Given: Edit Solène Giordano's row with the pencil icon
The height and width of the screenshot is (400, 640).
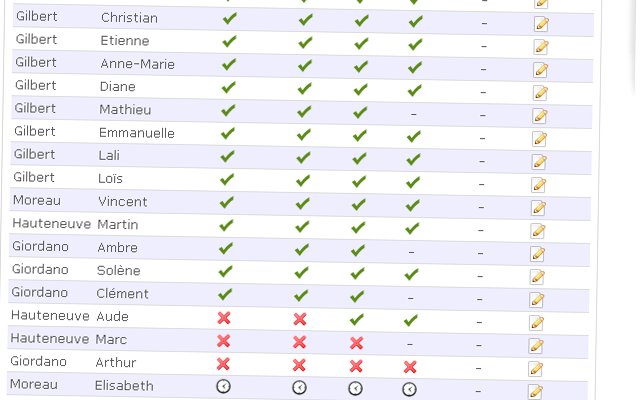Looking at the screenshot, I should [538, 276].
